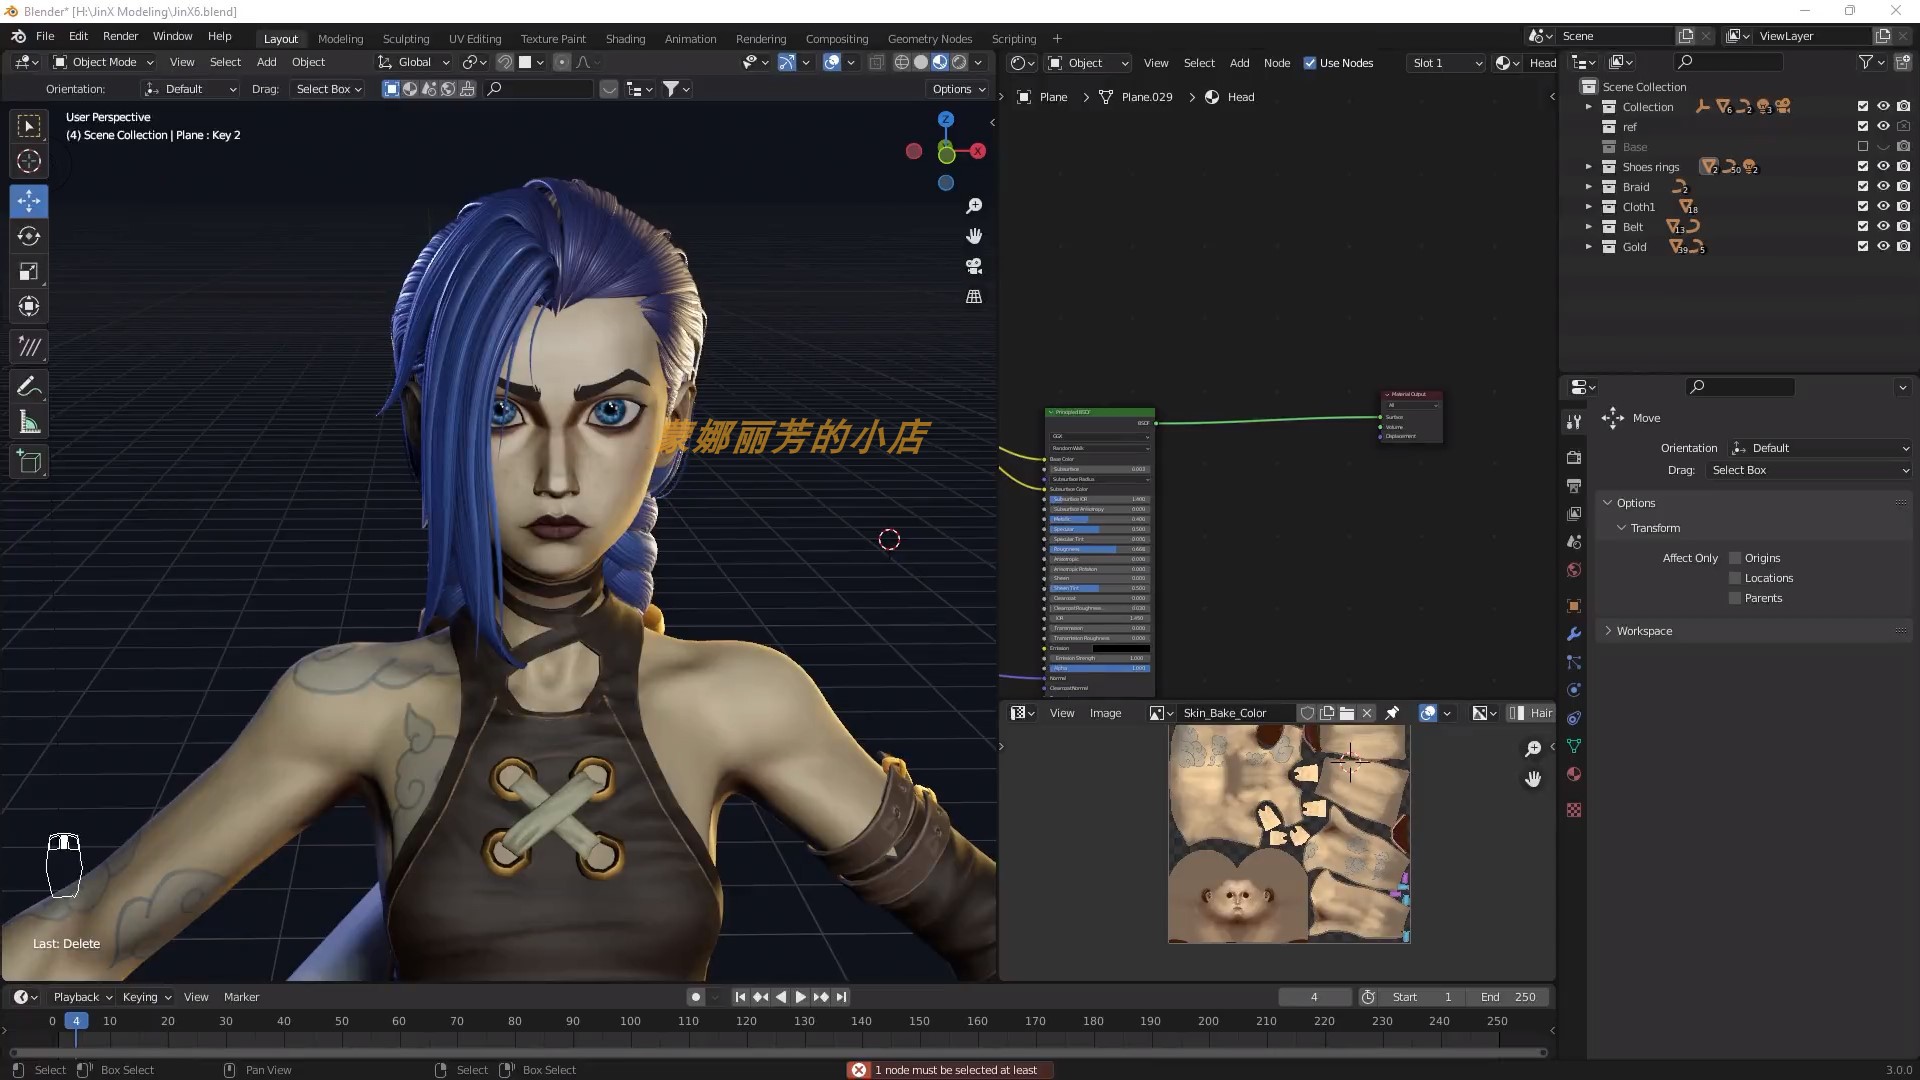The image size is (1920, 1080).
Task: Activate the Cursor tool
Action: pyautogui.click(x=29, y=161)
